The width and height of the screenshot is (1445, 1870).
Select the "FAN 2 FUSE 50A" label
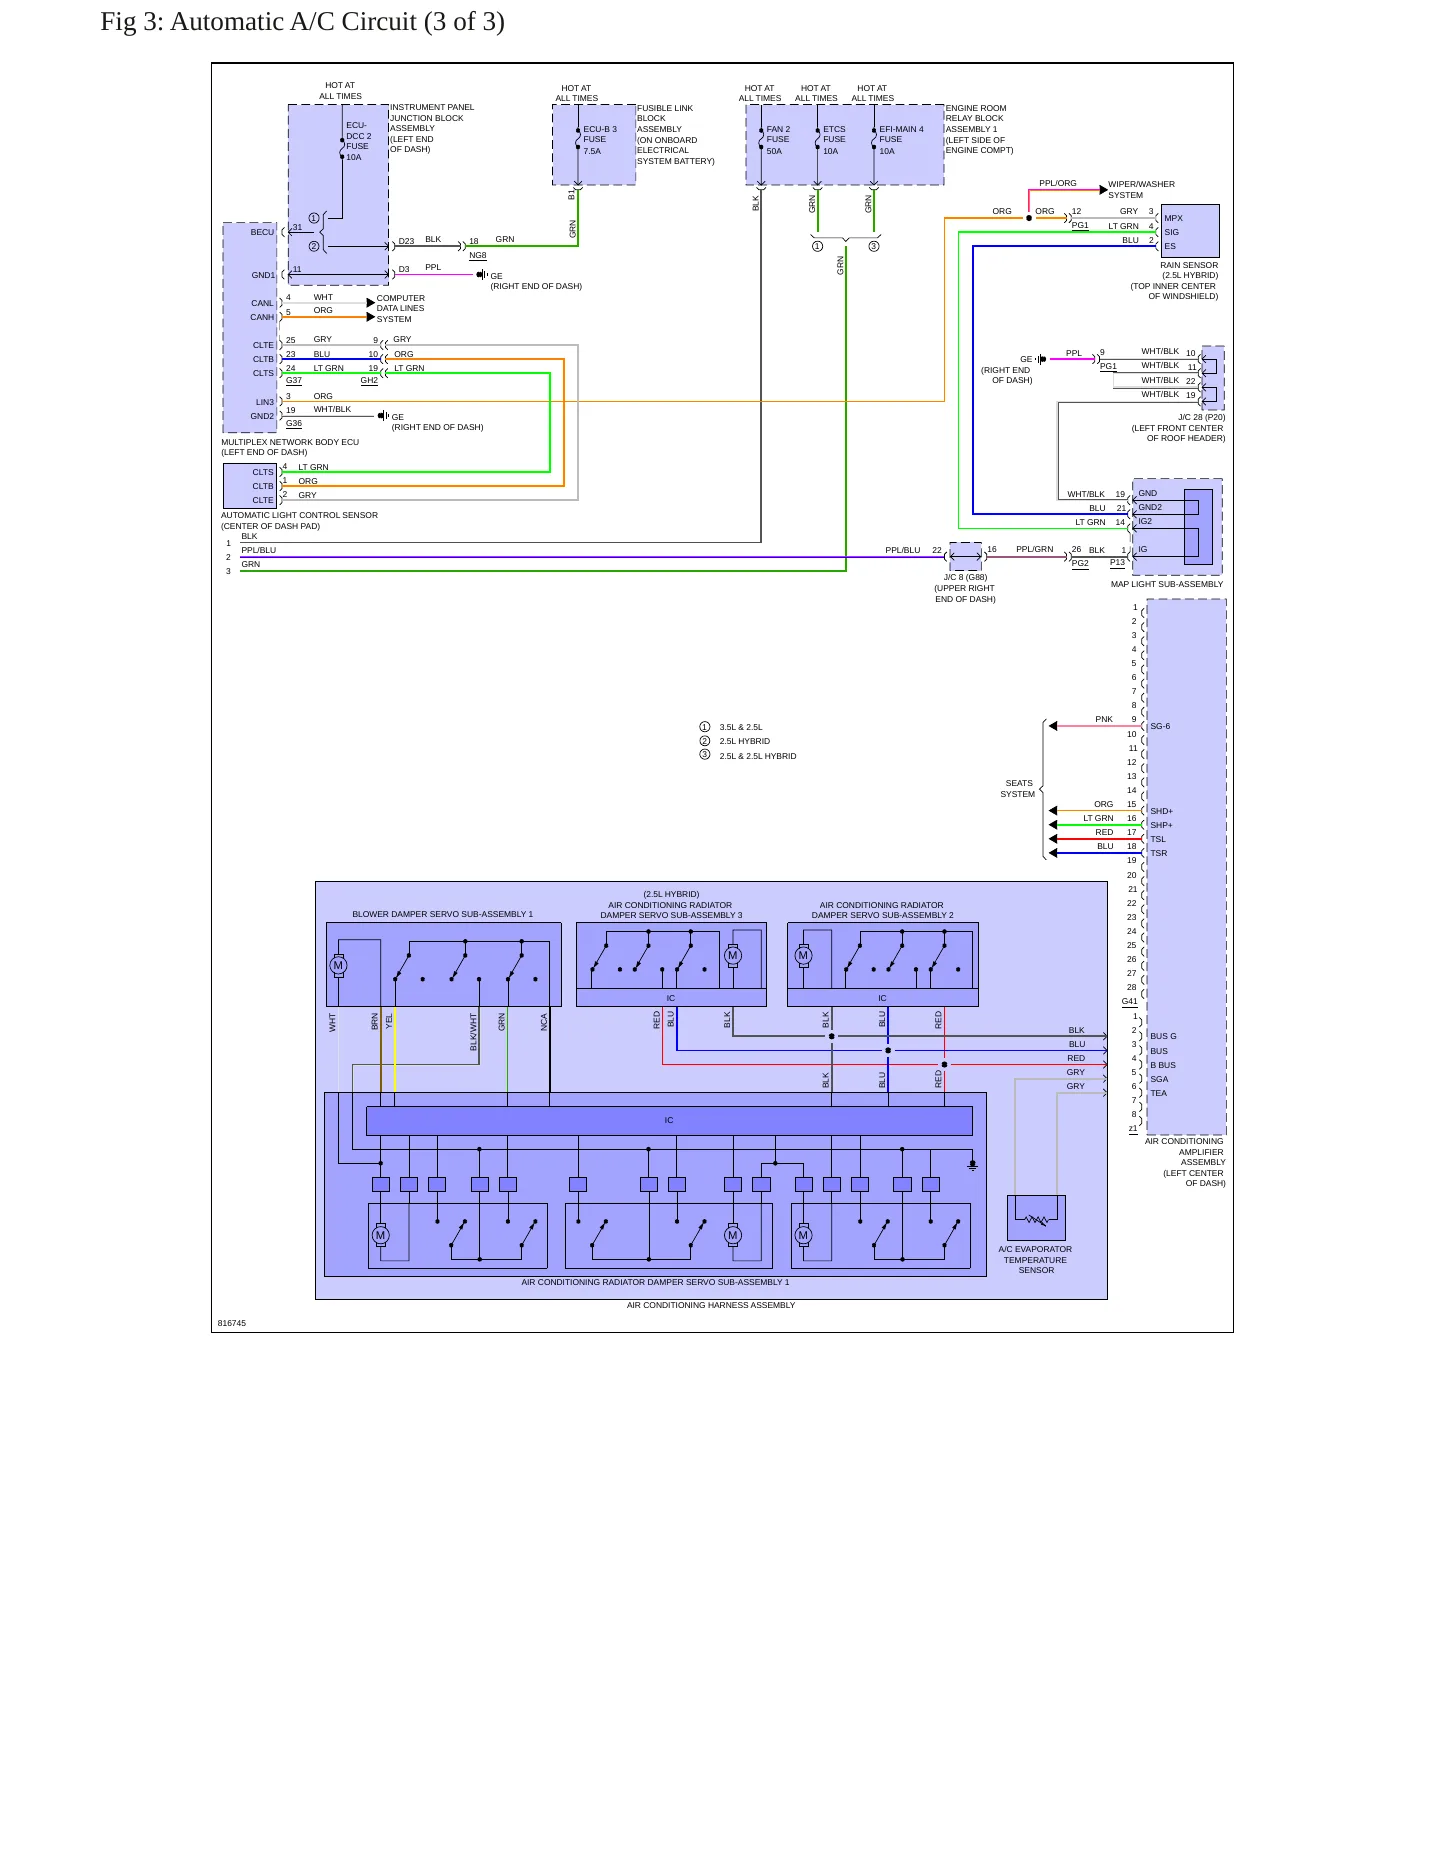[x=778, y=140]
